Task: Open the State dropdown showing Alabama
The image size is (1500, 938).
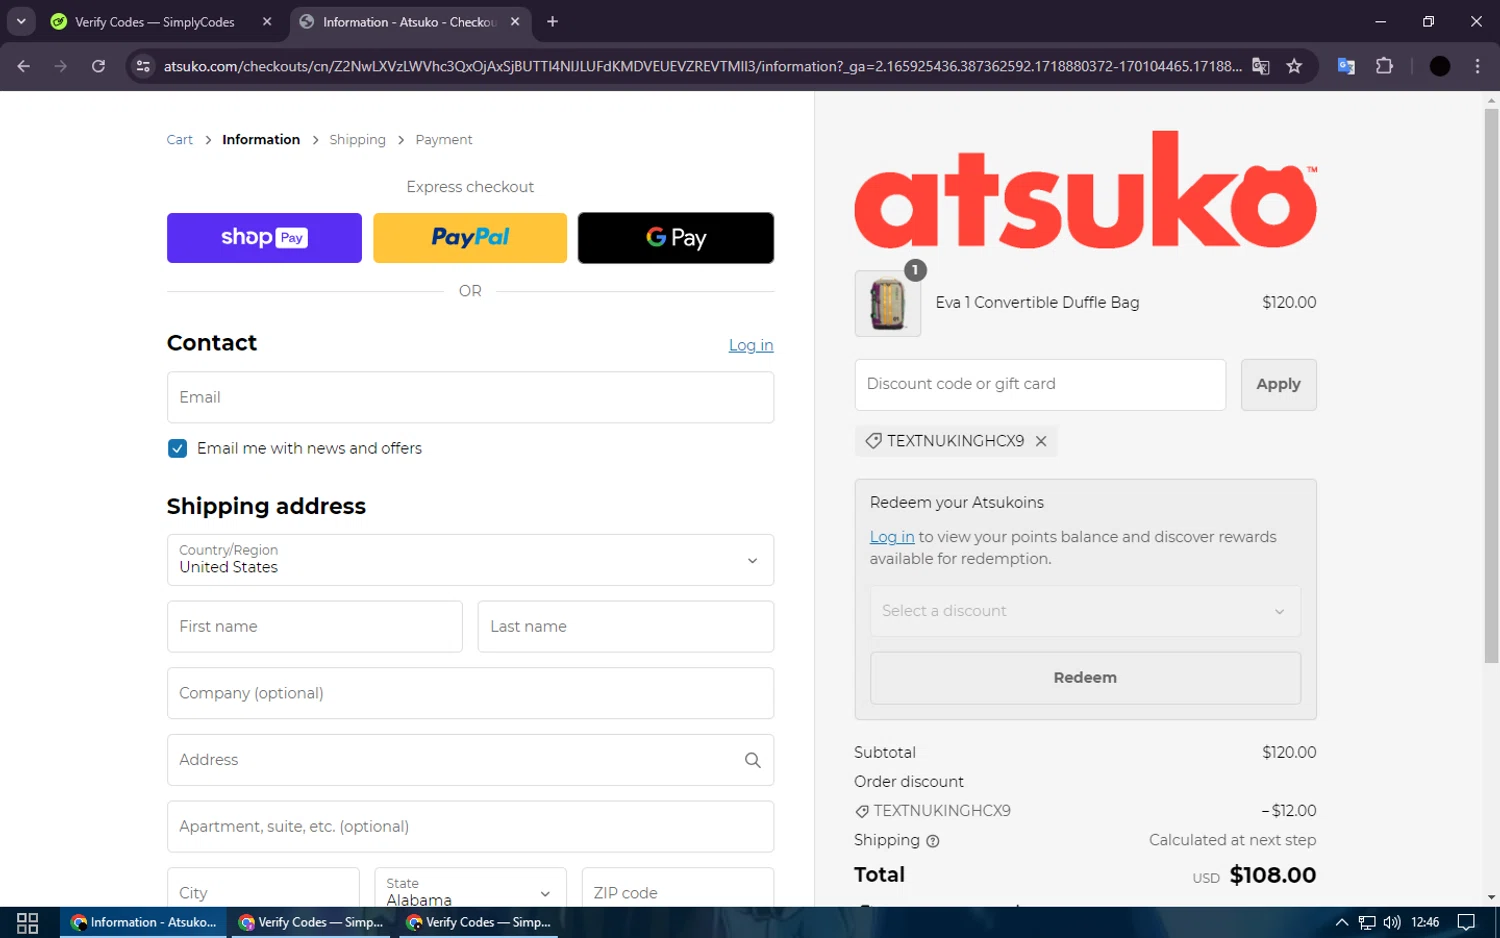Action: [470, 888]
